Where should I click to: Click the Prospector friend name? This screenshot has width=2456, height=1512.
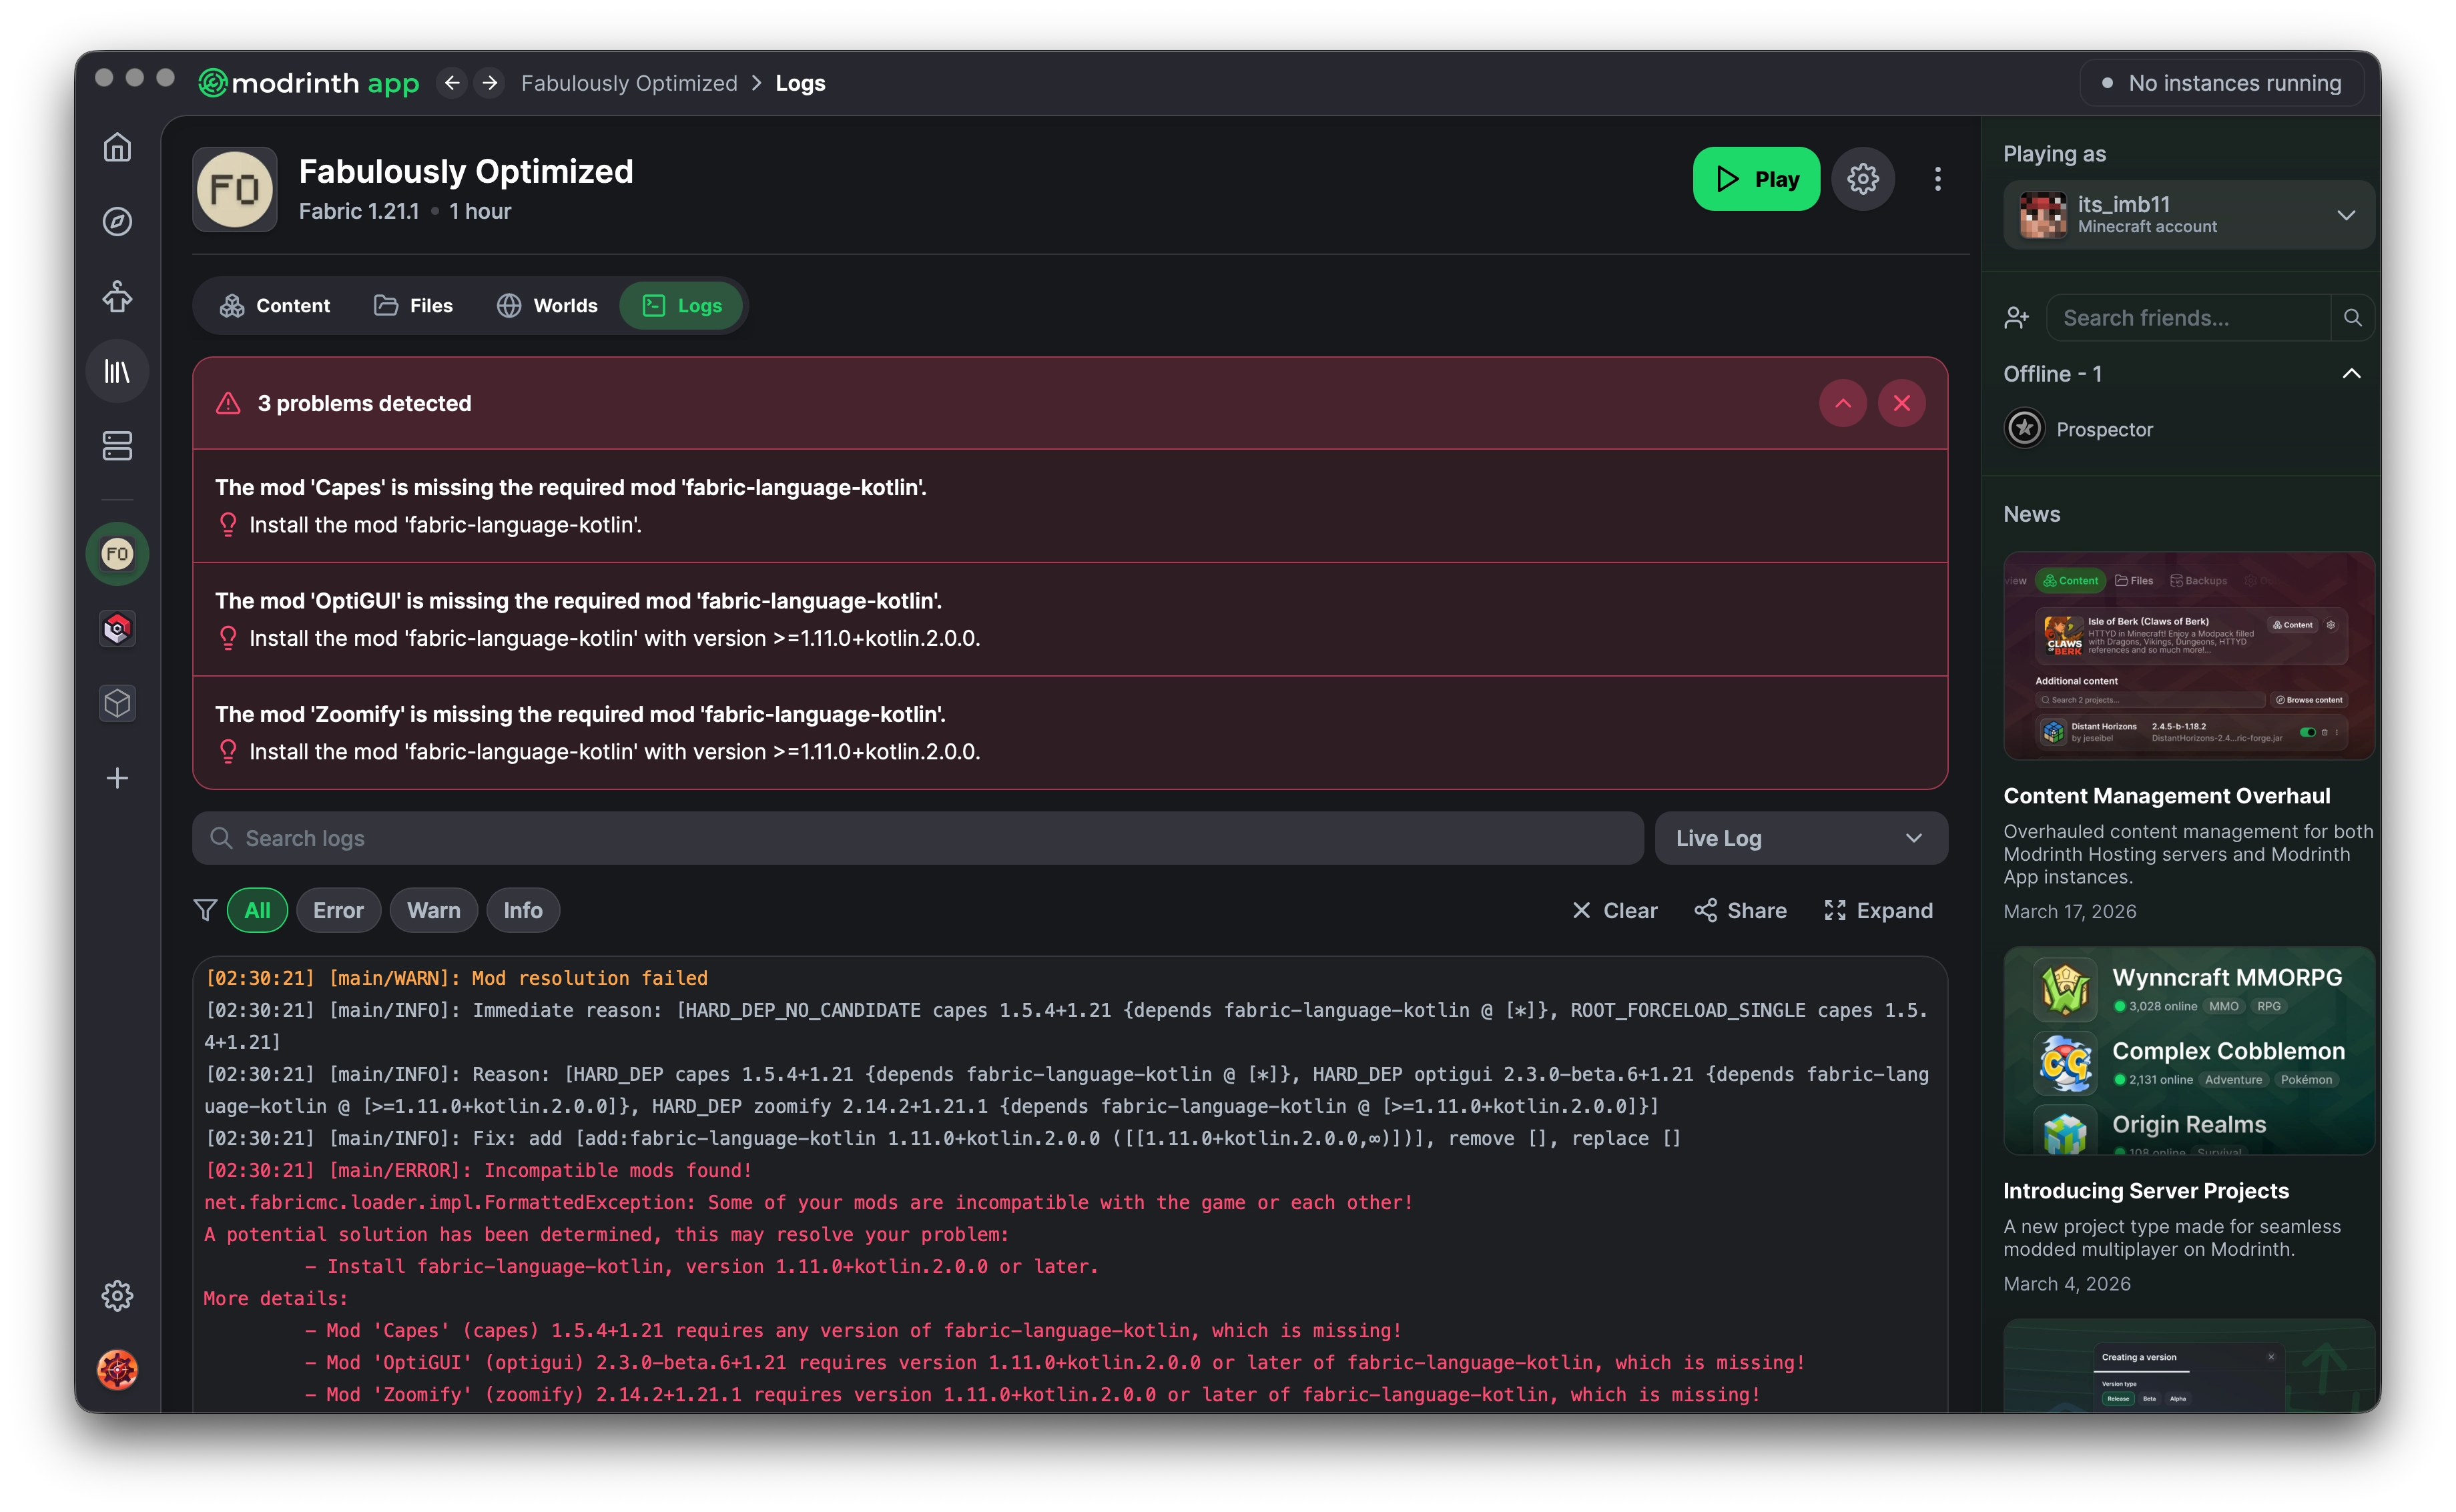2105,429
